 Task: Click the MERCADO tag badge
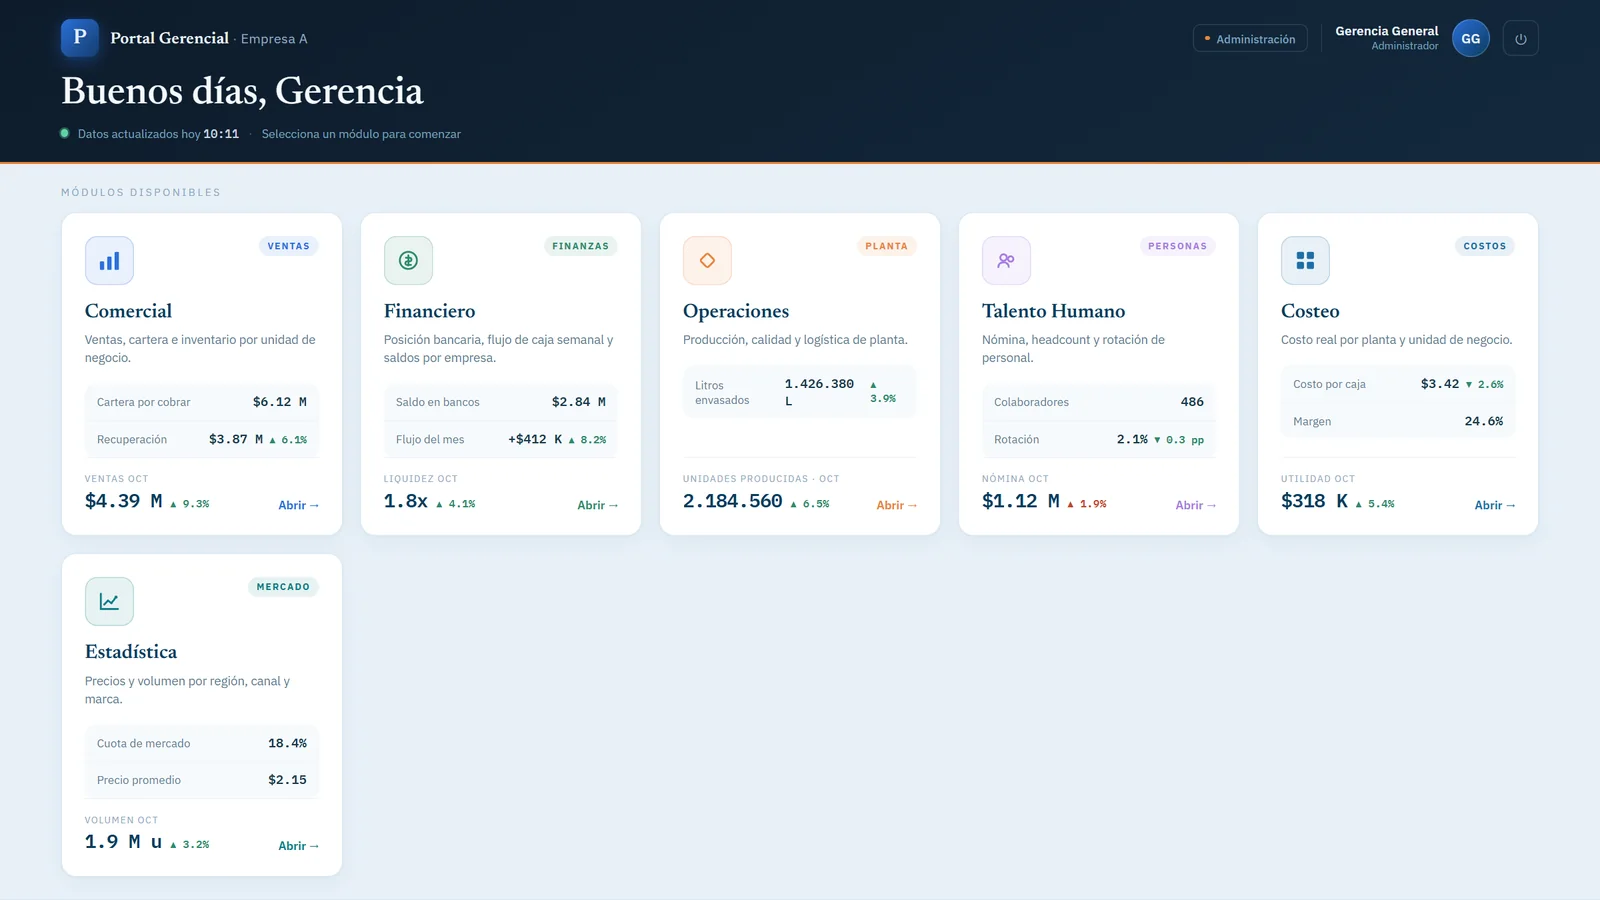[283, 587]
